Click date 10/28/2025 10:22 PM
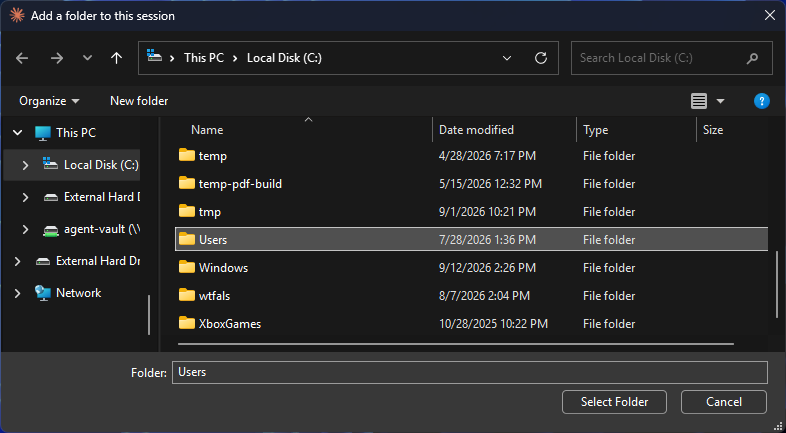 (x=493, y=324)
